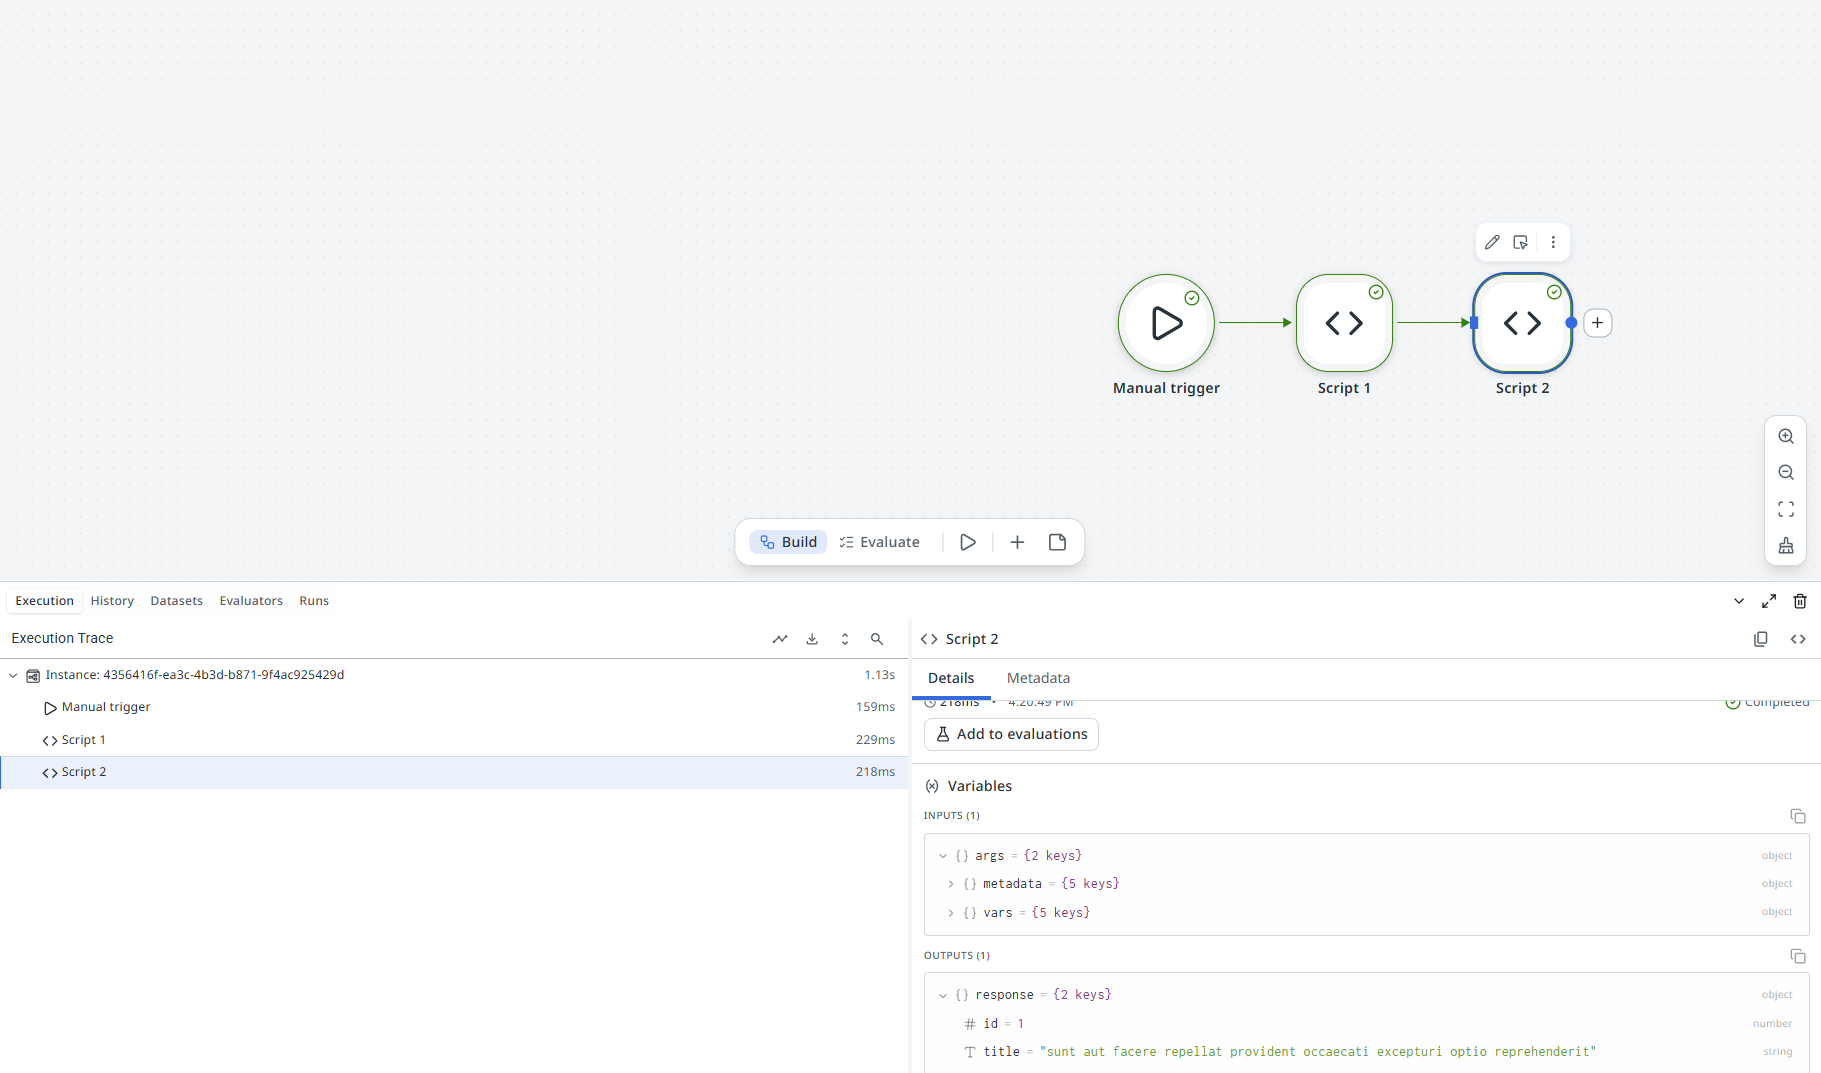
Task: Zoom out on the canvas
Action: 1786,472
